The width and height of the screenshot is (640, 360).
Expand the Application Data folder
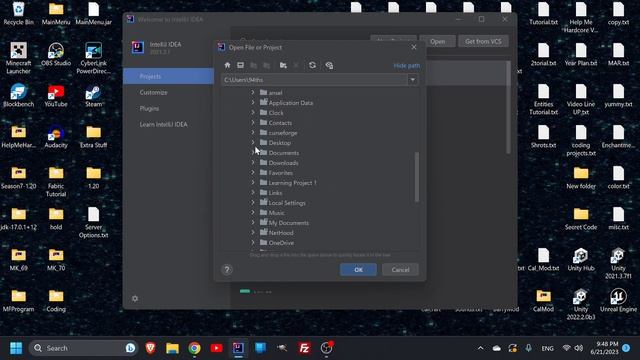point(253,102)
